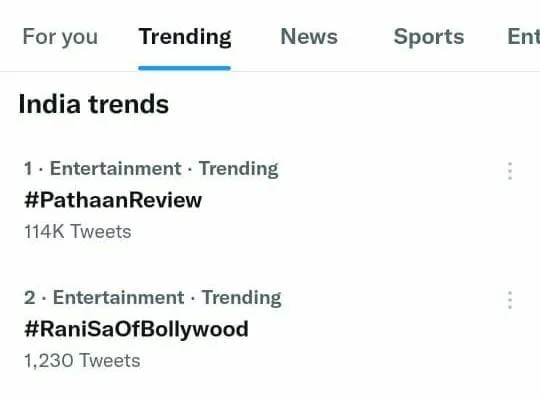Open the #PathaanReview hashtag trend
540x398 pixels.
pos(113,200)
